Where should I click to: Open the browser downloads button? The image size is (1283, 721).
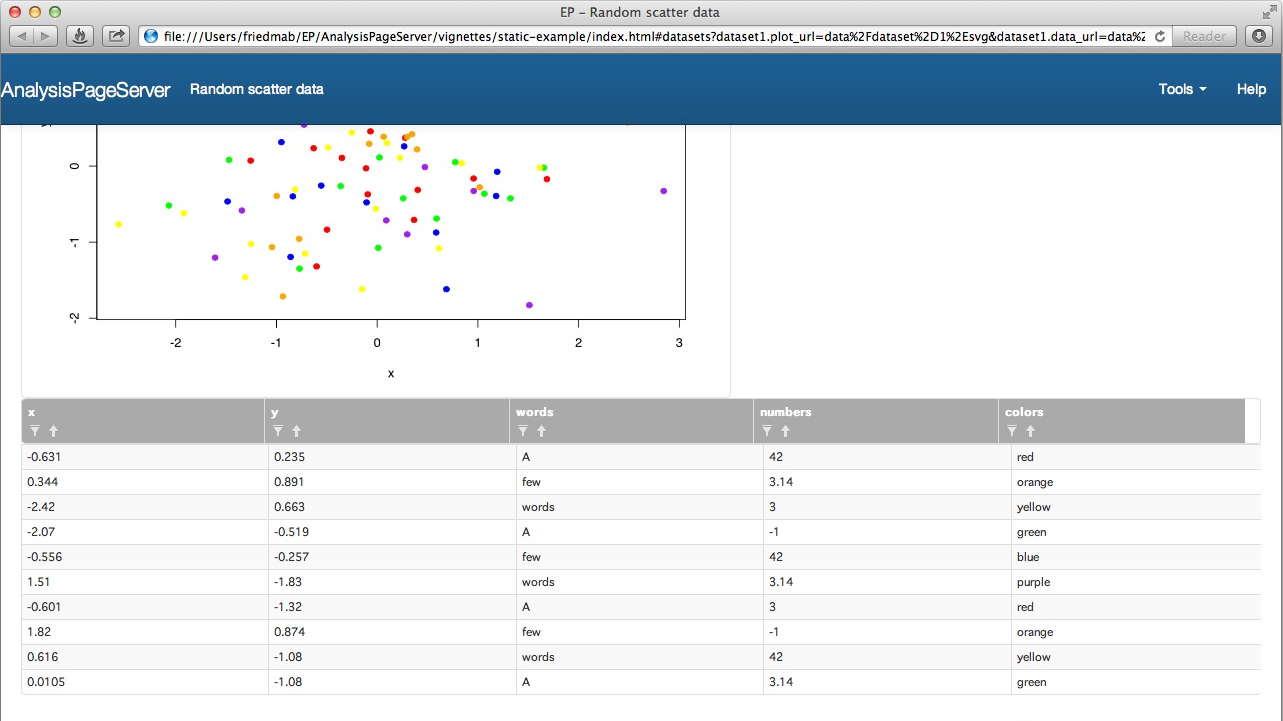(x=1259, y=36)
